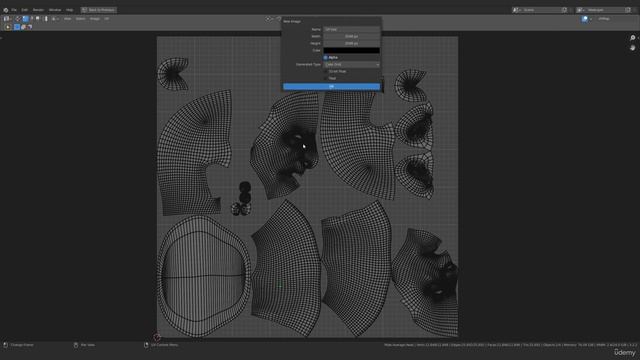This screenshot has height=360, width=640.
Task: Edit the Name field in New Image dialog
Action: [x=351, y=29]
